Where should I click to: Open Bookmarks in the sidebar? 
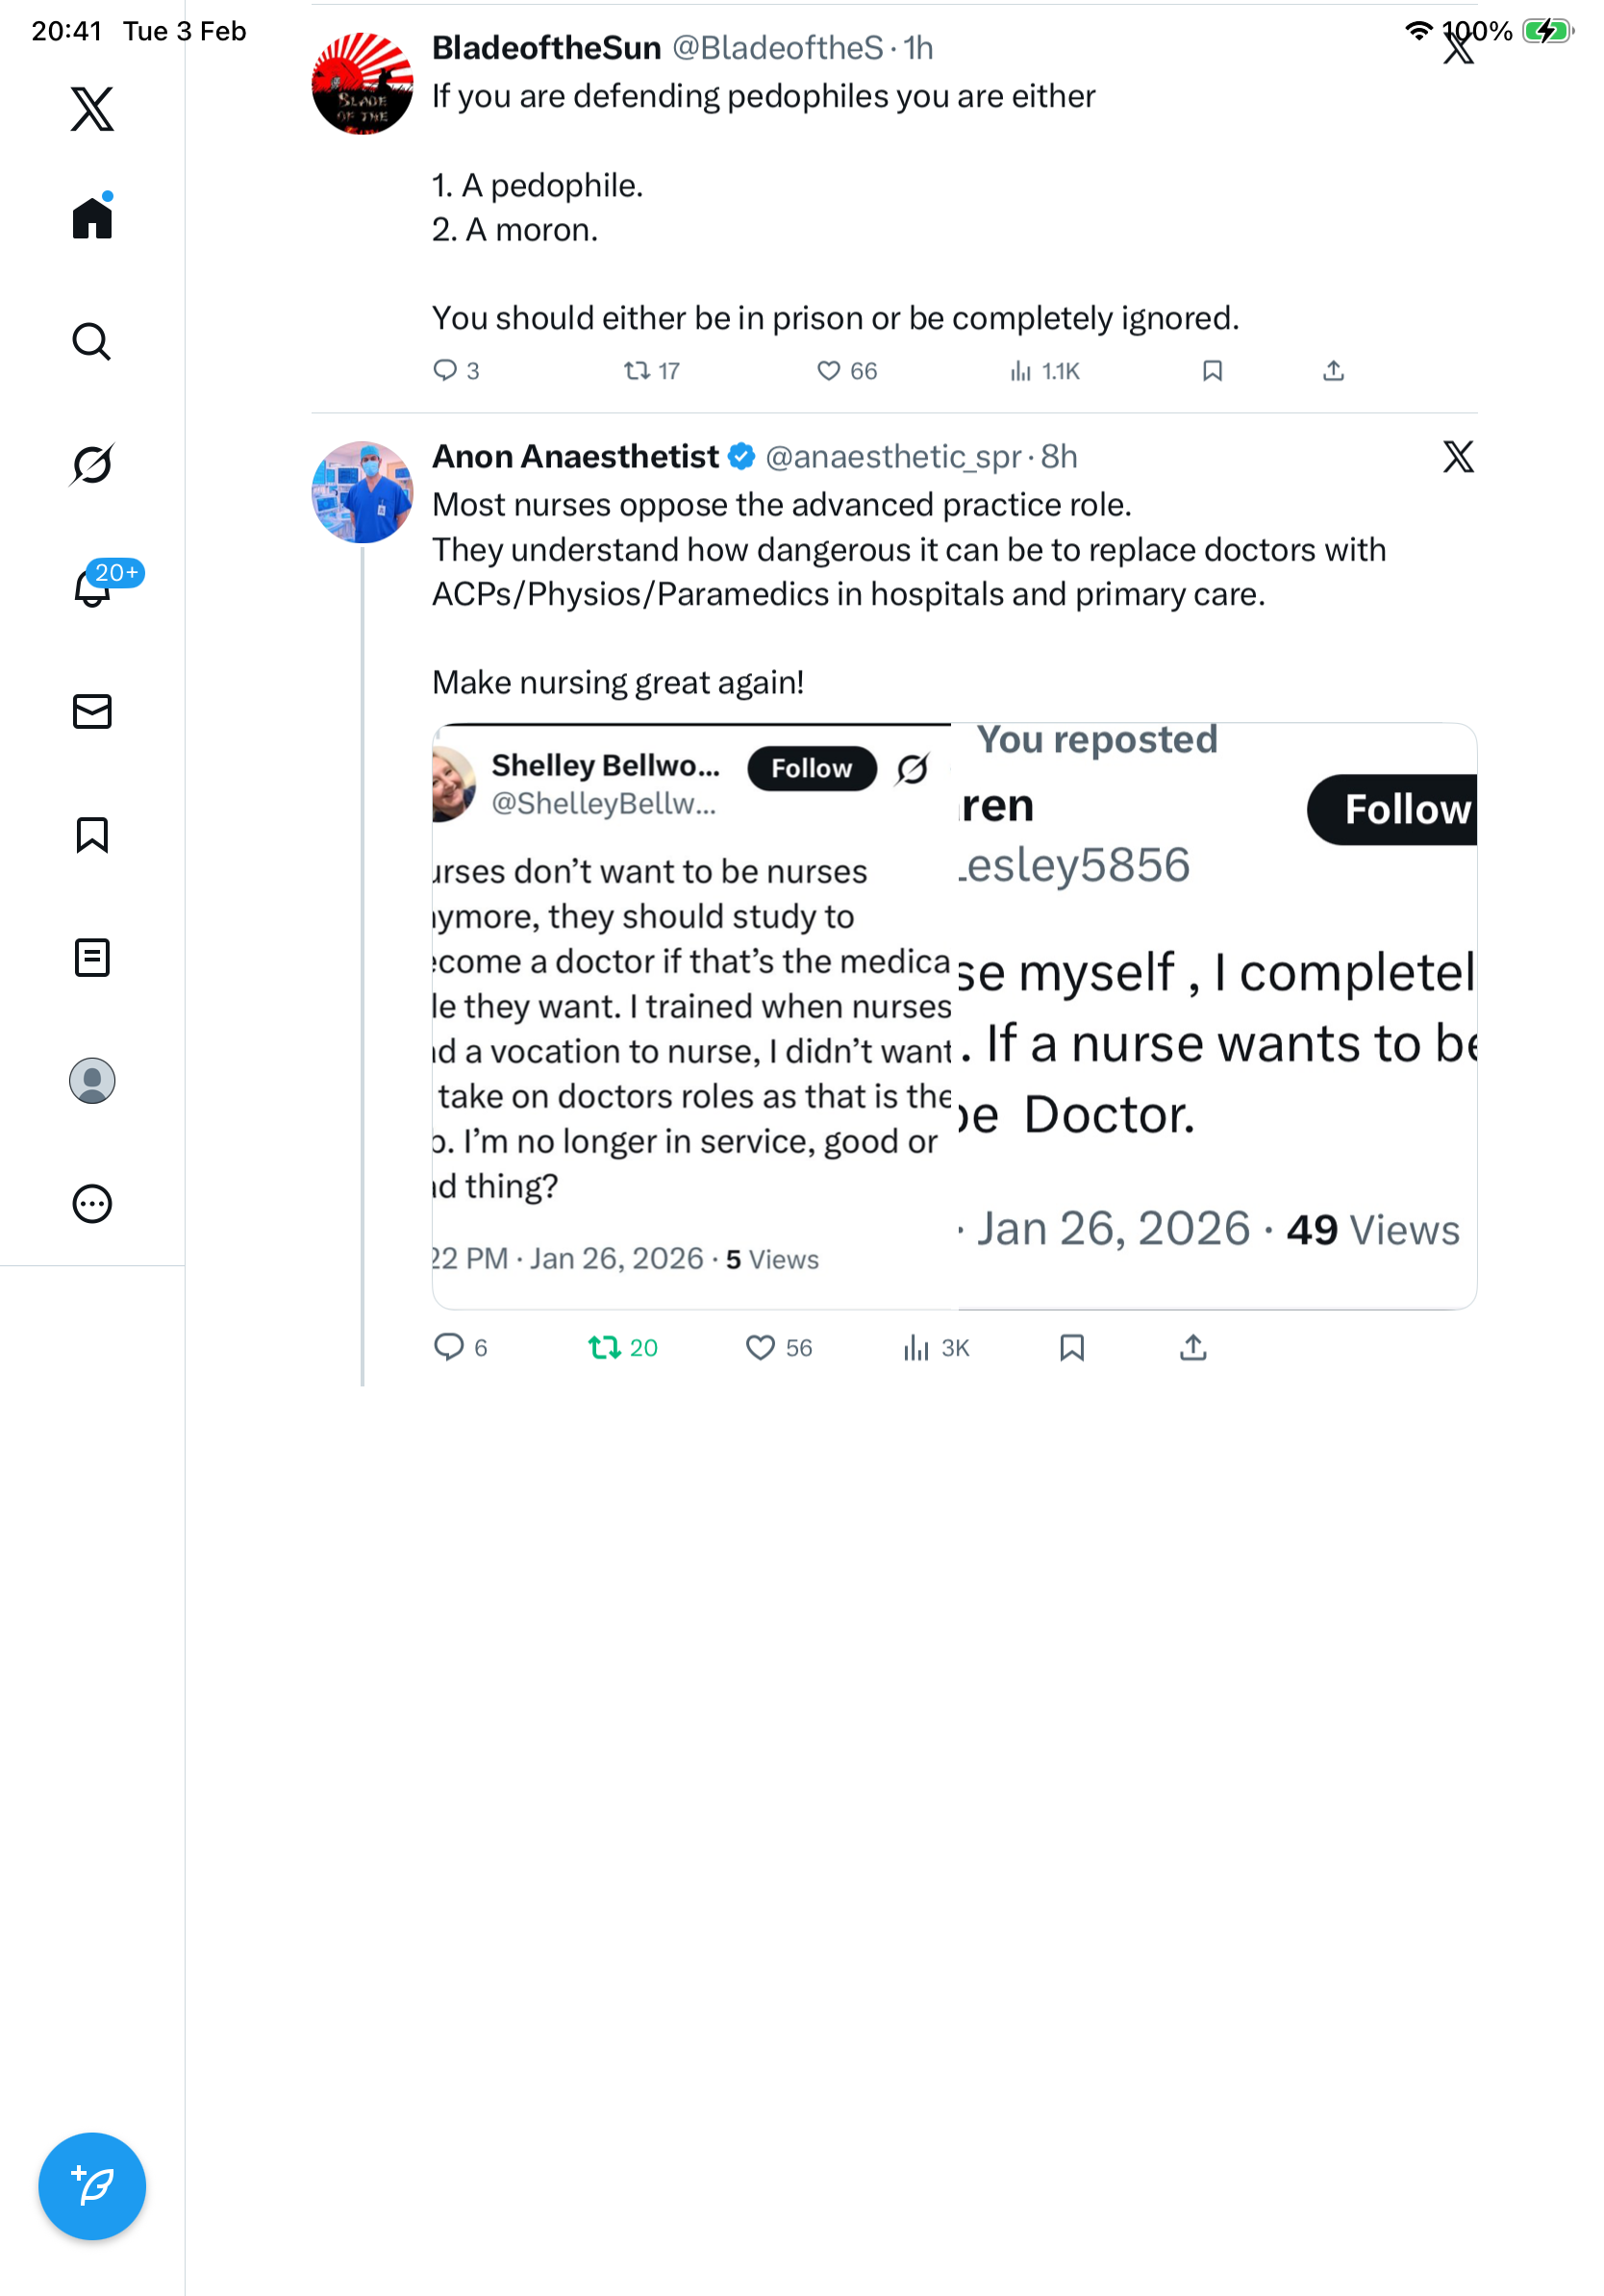[x=92, y=834]
